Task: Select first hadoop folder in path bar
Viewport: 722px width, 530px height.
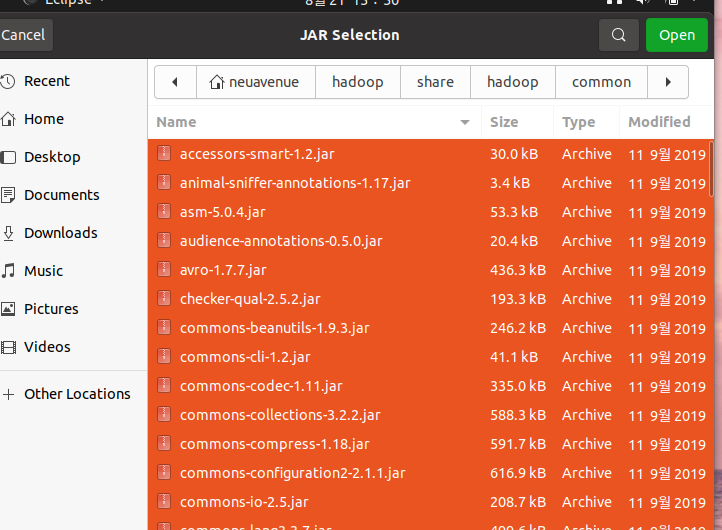Action: pos(358,82)
